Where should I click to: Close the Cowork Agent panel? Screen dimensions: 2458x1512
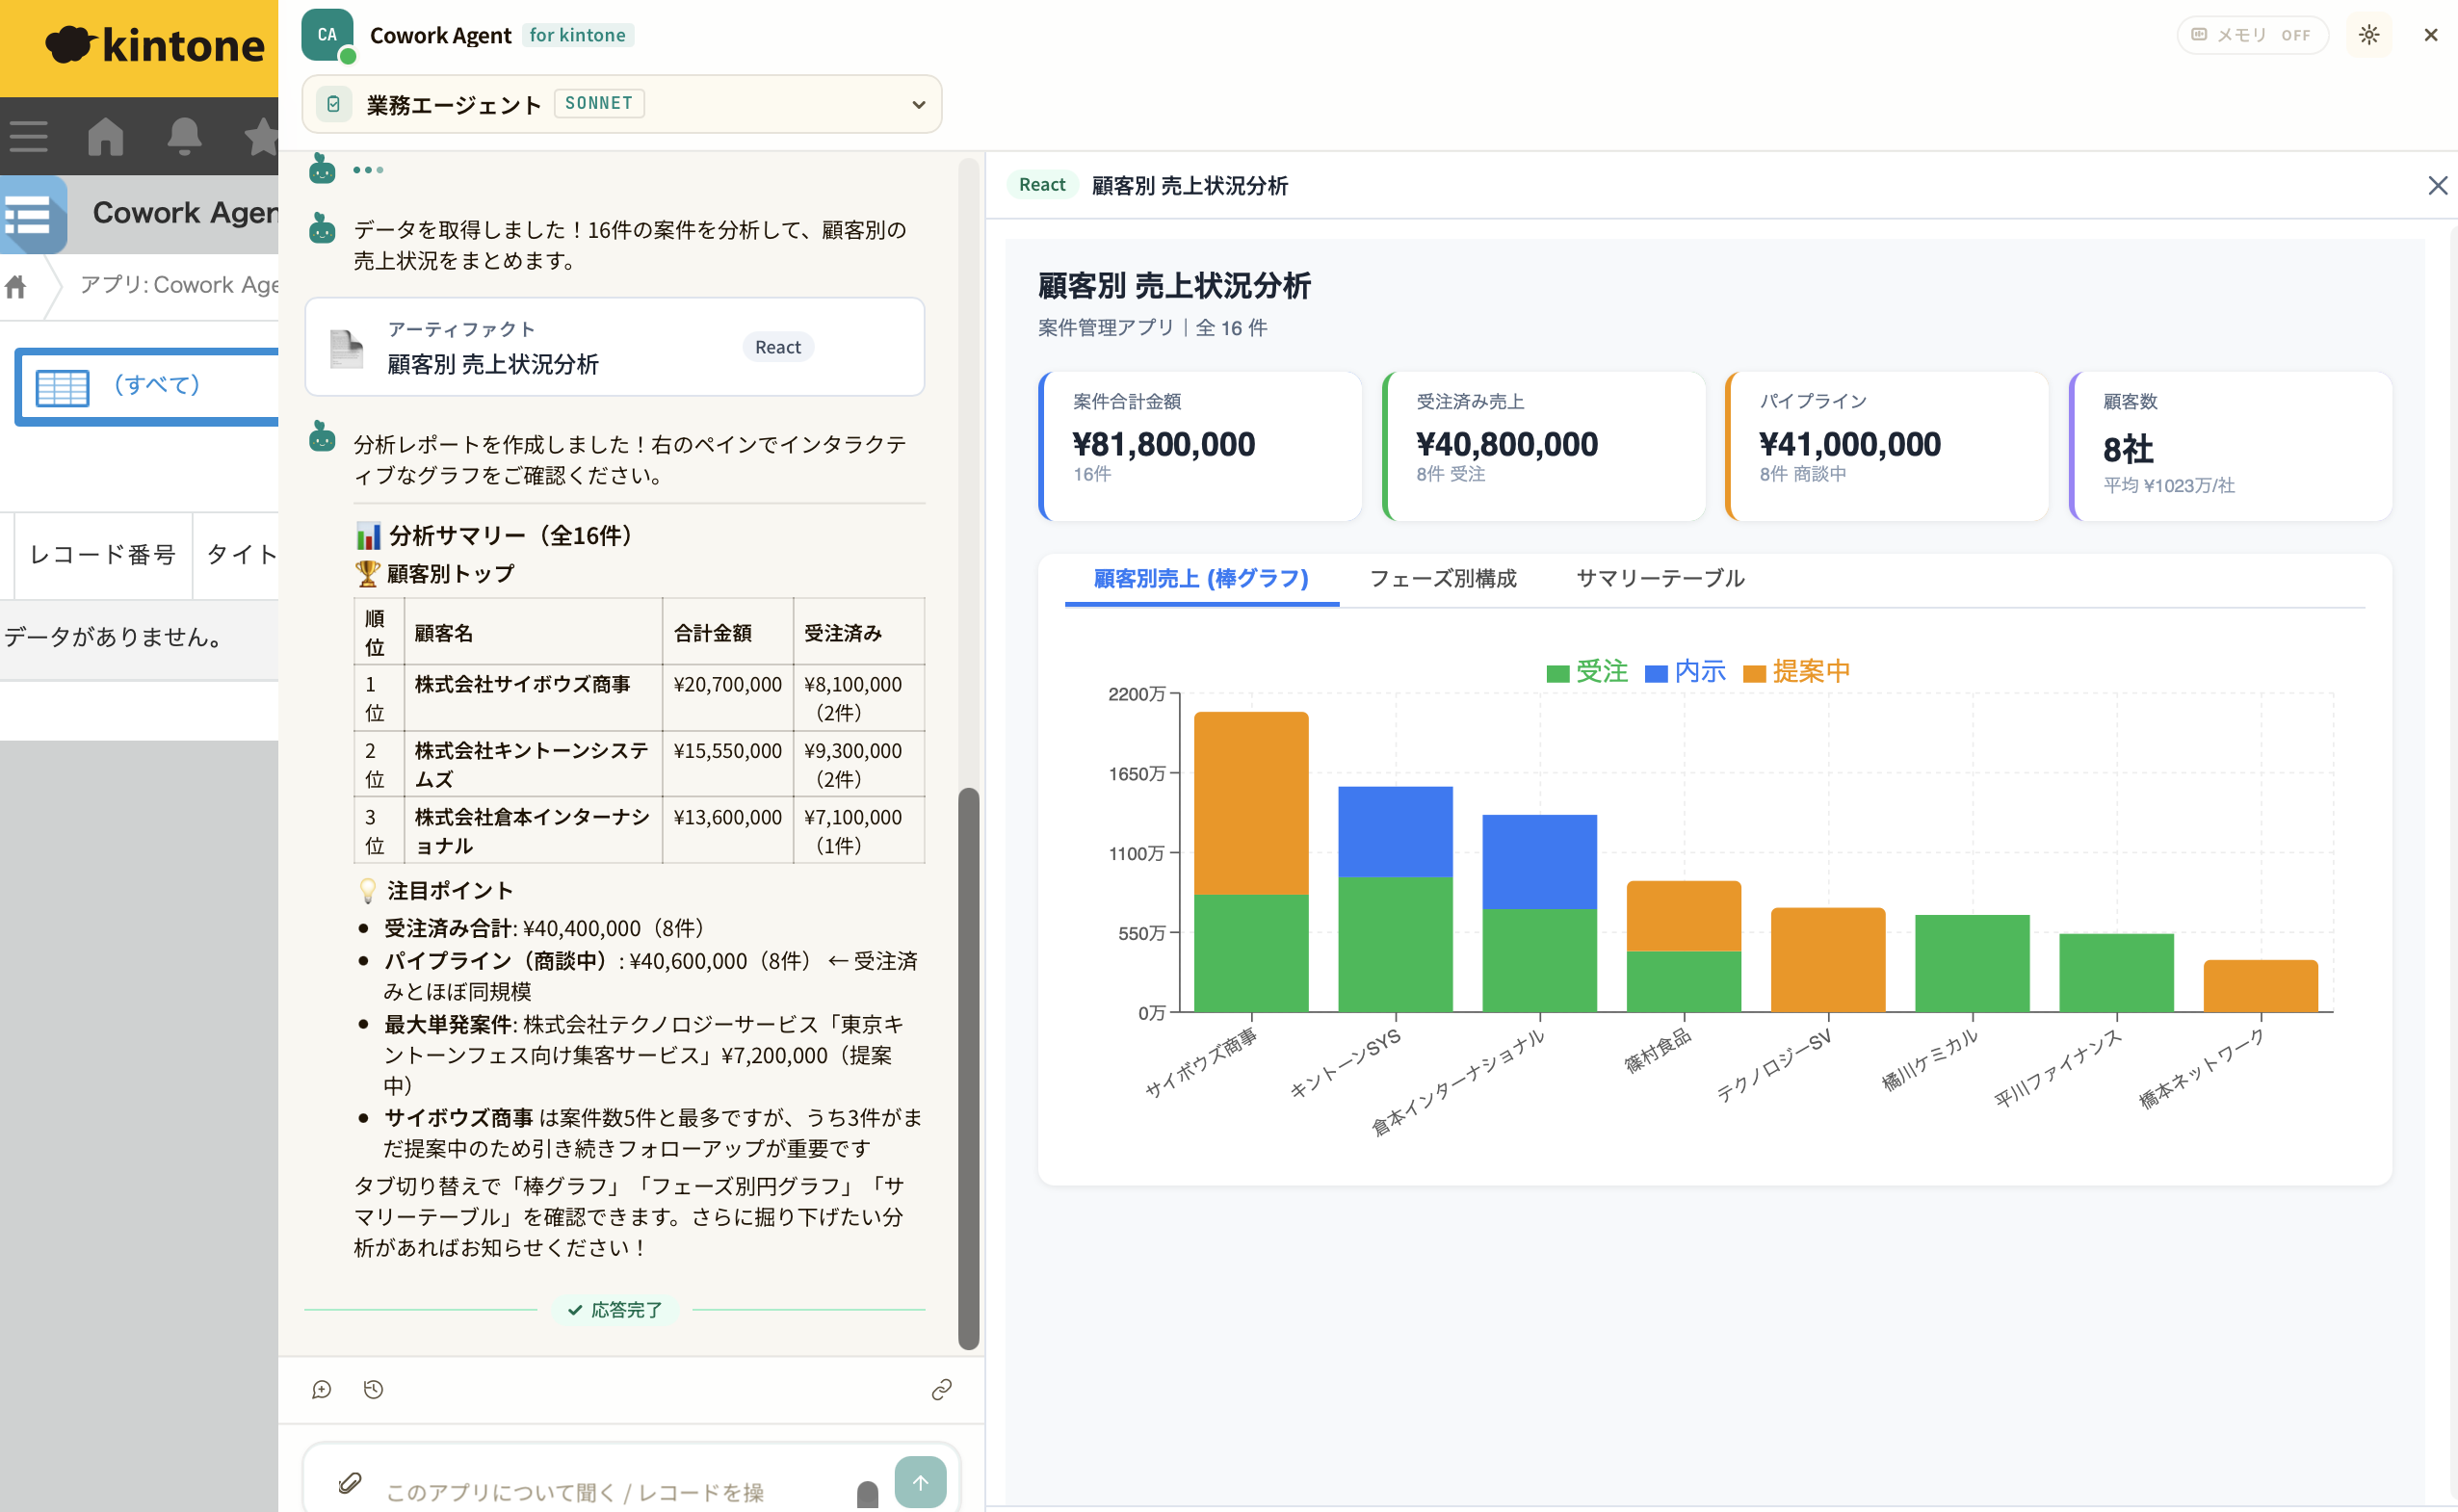(2430, 35)
